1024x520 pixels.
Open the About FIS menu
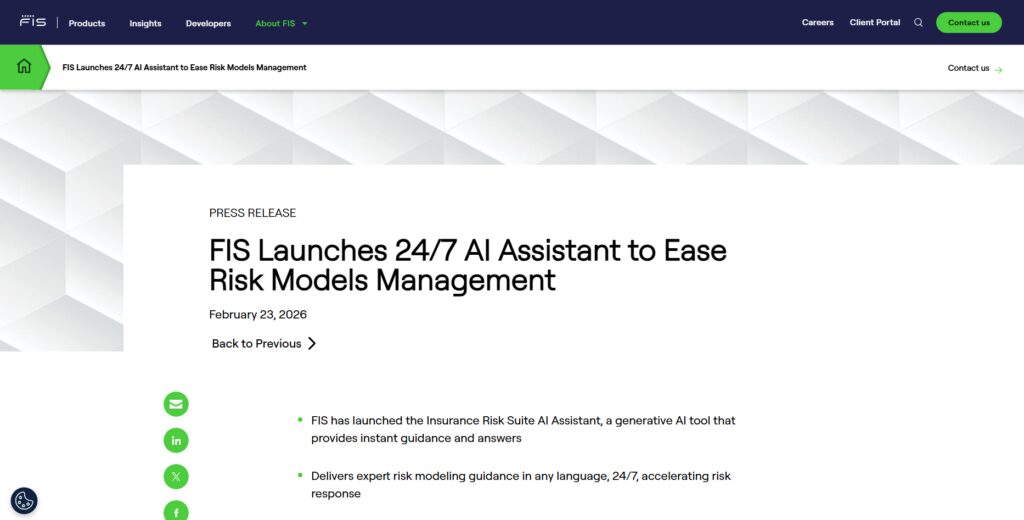click(x=275, y=24)
